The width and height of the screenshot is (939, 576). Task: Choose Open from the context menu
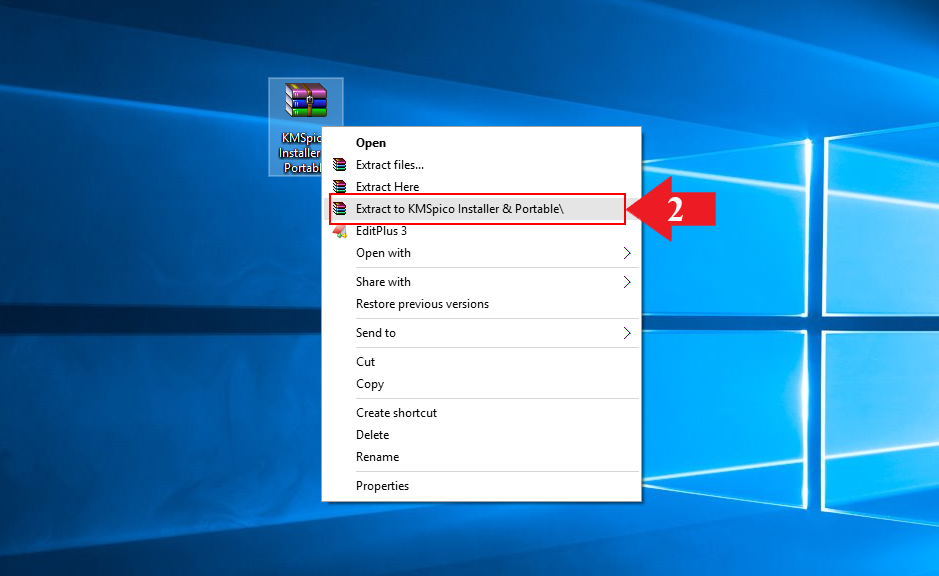(481, 143)
